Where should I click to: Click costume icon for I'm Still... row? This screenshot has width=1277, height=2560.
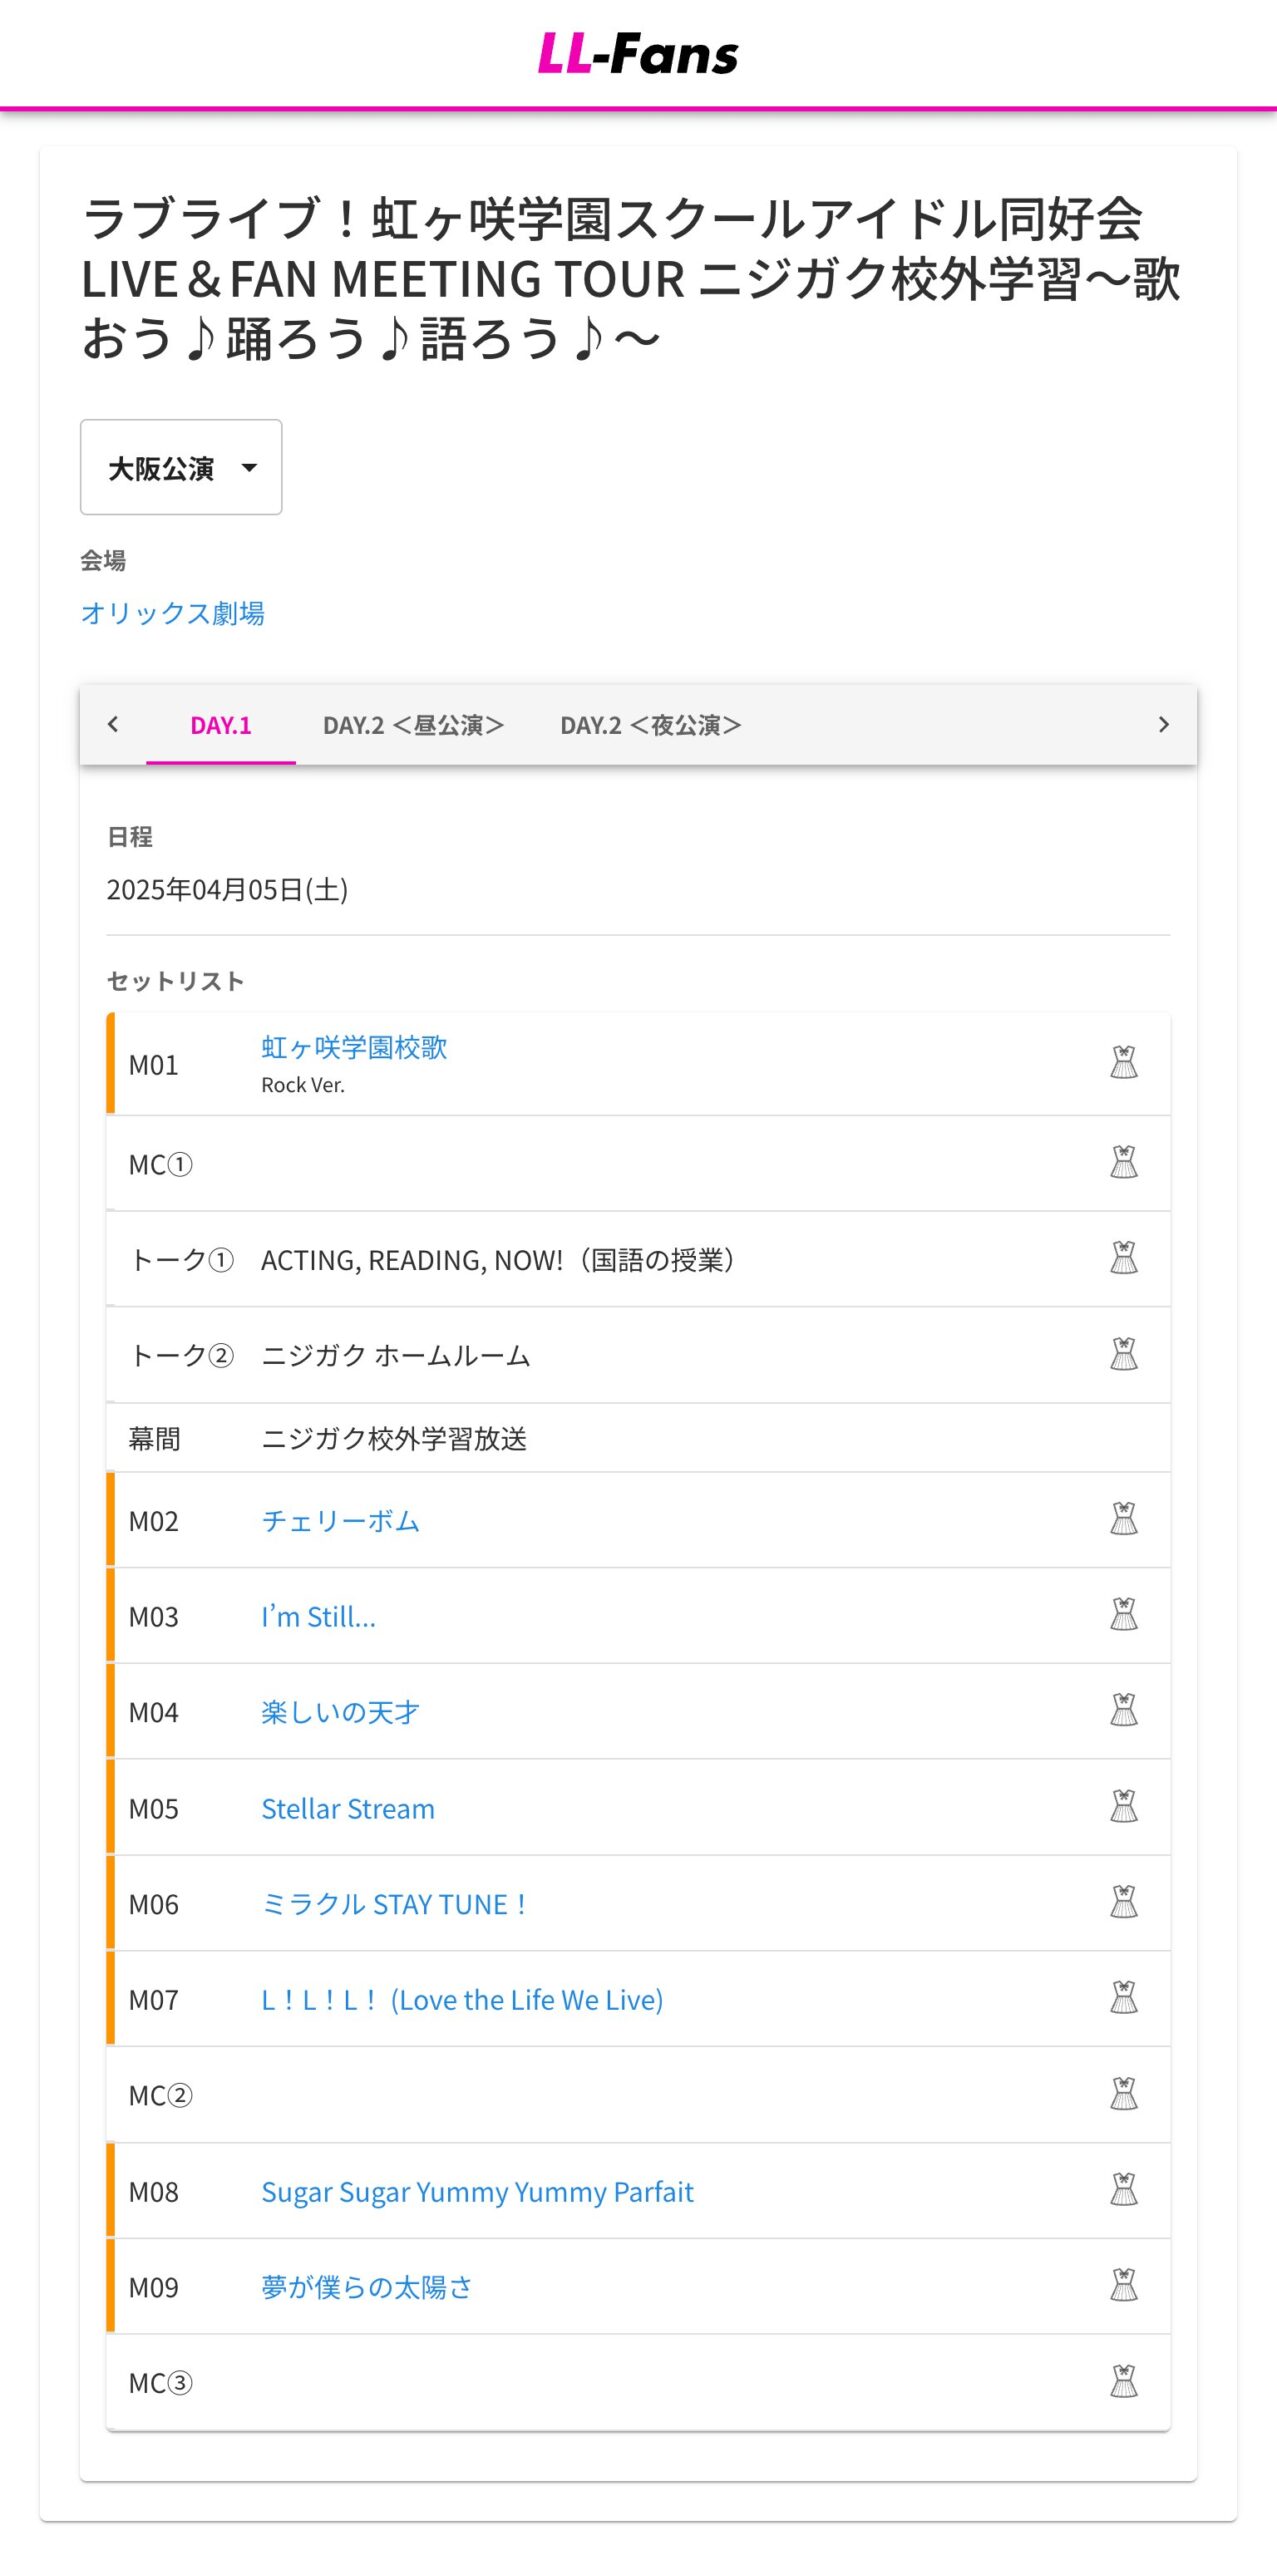point(1123,1615)
